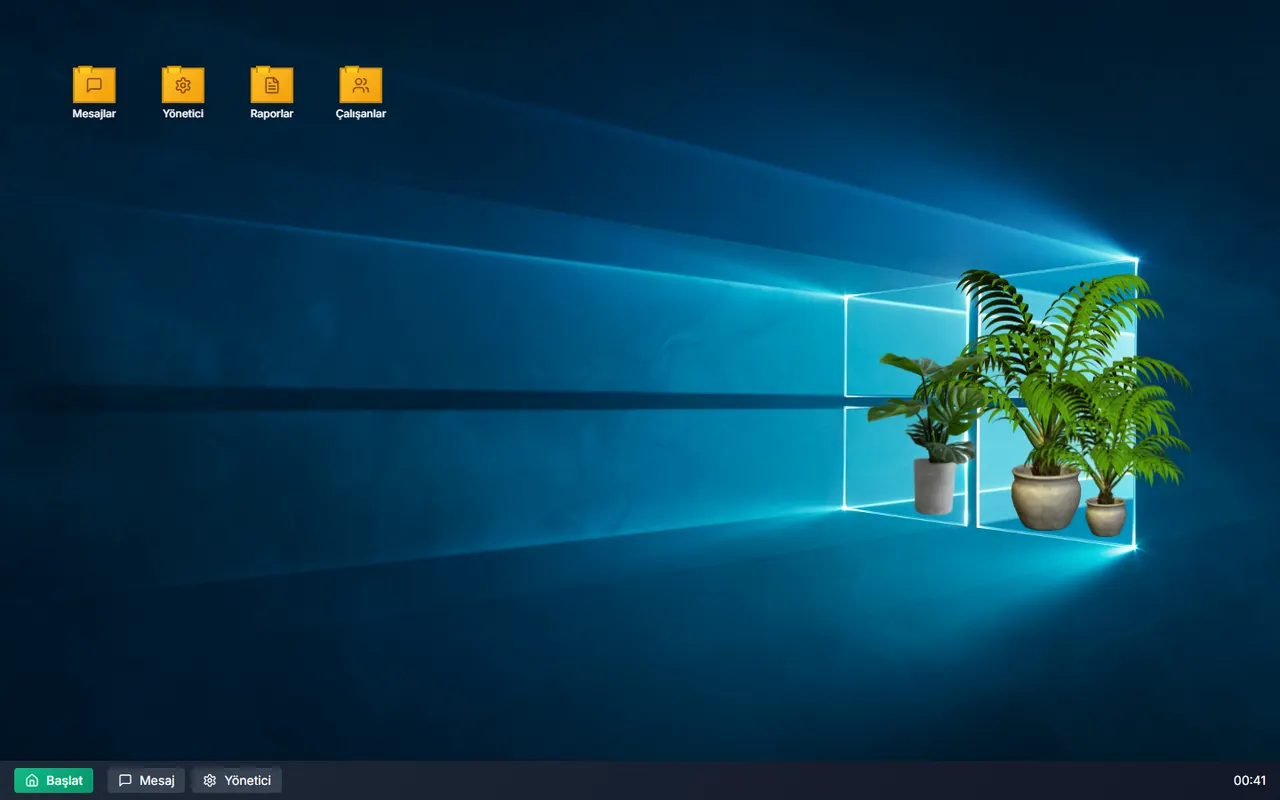Click the gear icon in taskbar Yönetici
This screenshot has width=1280, height=800.
pos(210,780)
